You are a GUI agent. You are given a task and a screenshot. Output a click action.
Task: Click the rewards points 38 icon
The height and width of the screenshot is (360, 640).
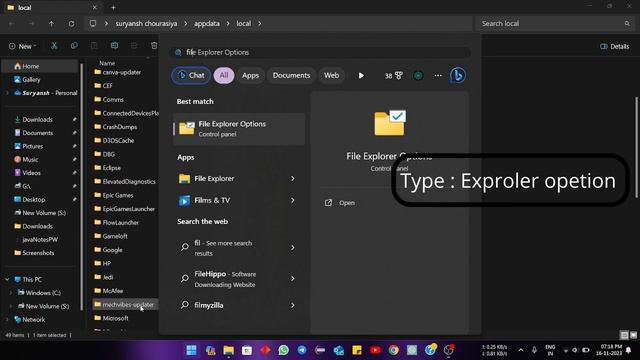coord(393,76)
